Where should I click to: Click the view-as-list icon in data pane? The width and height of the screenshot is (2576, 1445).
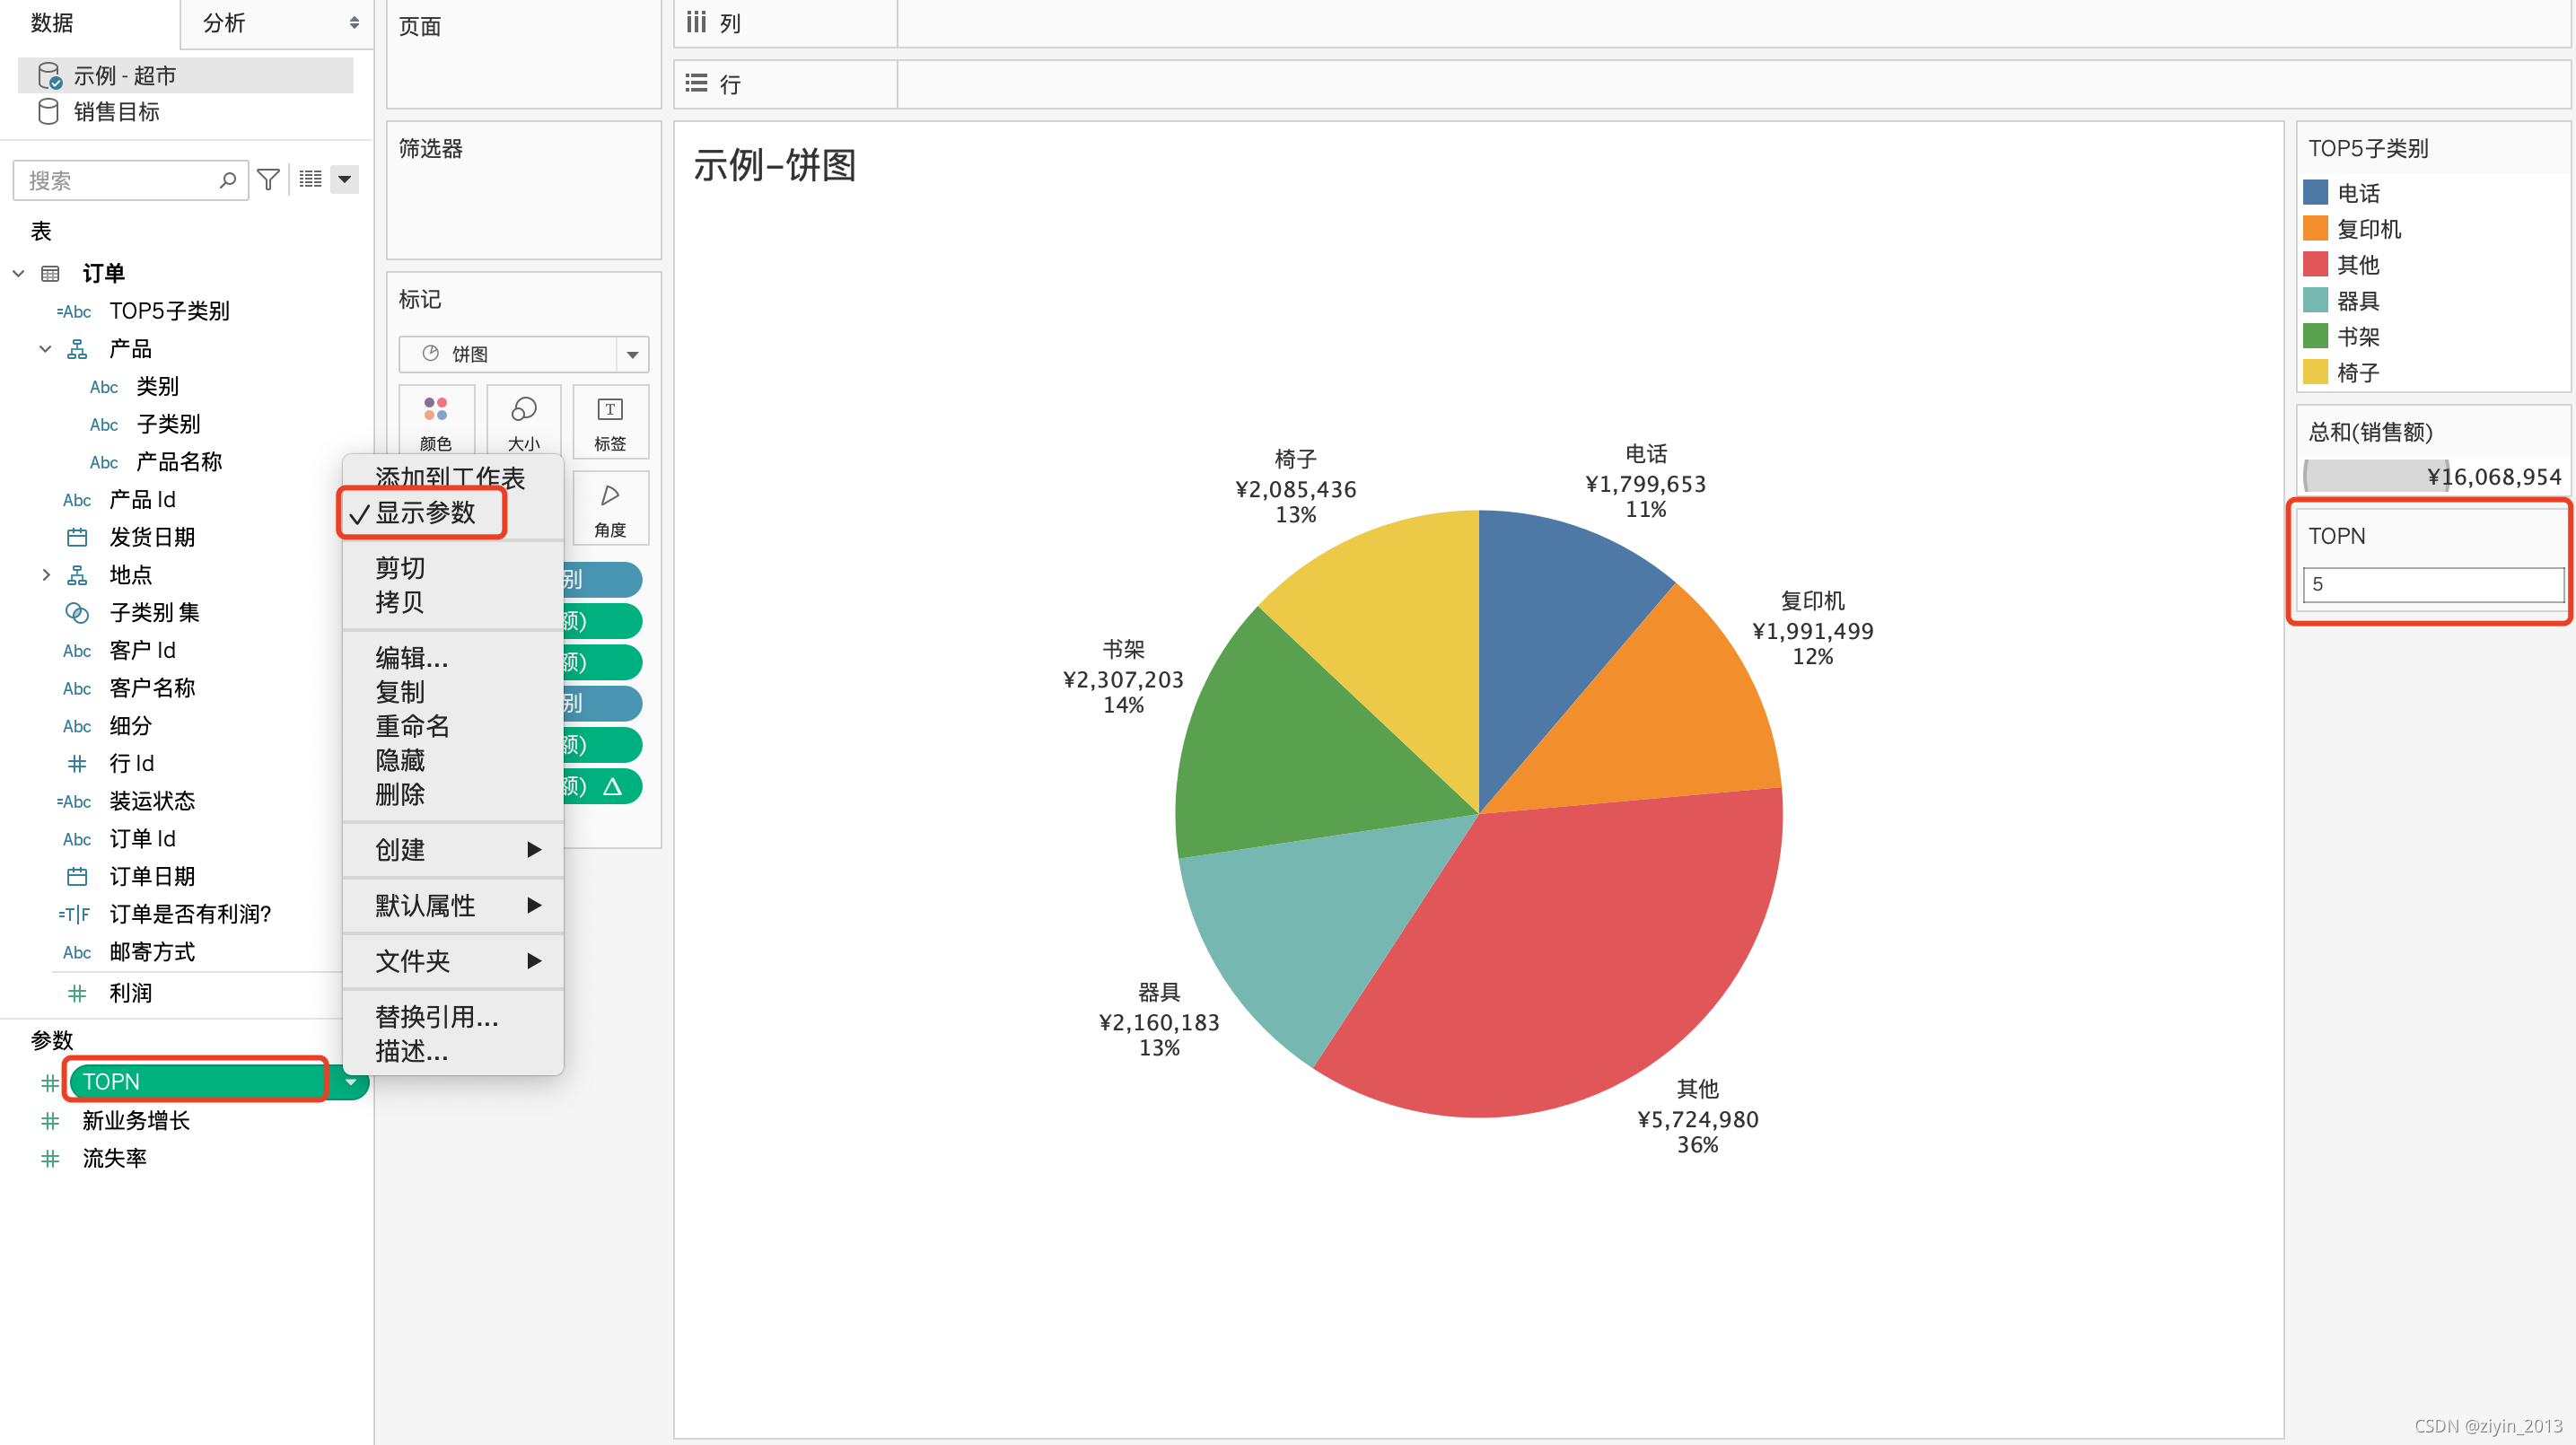pyautogui.click(x=311, y=180)
